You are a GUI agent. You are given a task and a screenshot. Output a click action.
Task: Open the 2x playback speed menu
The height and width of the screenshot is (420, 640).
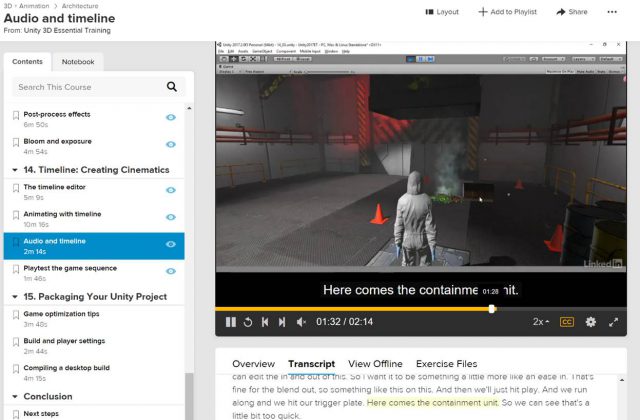pos(541,322)
